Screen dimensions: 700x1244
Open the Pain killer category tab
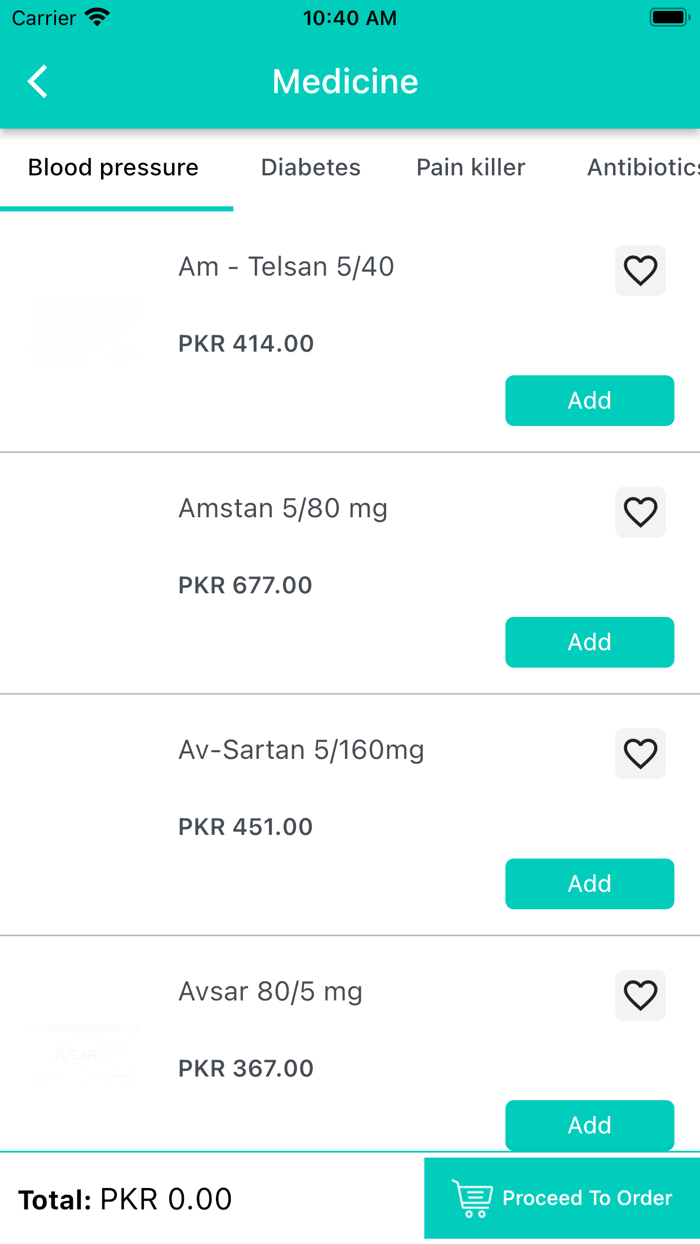pos(470,167)
